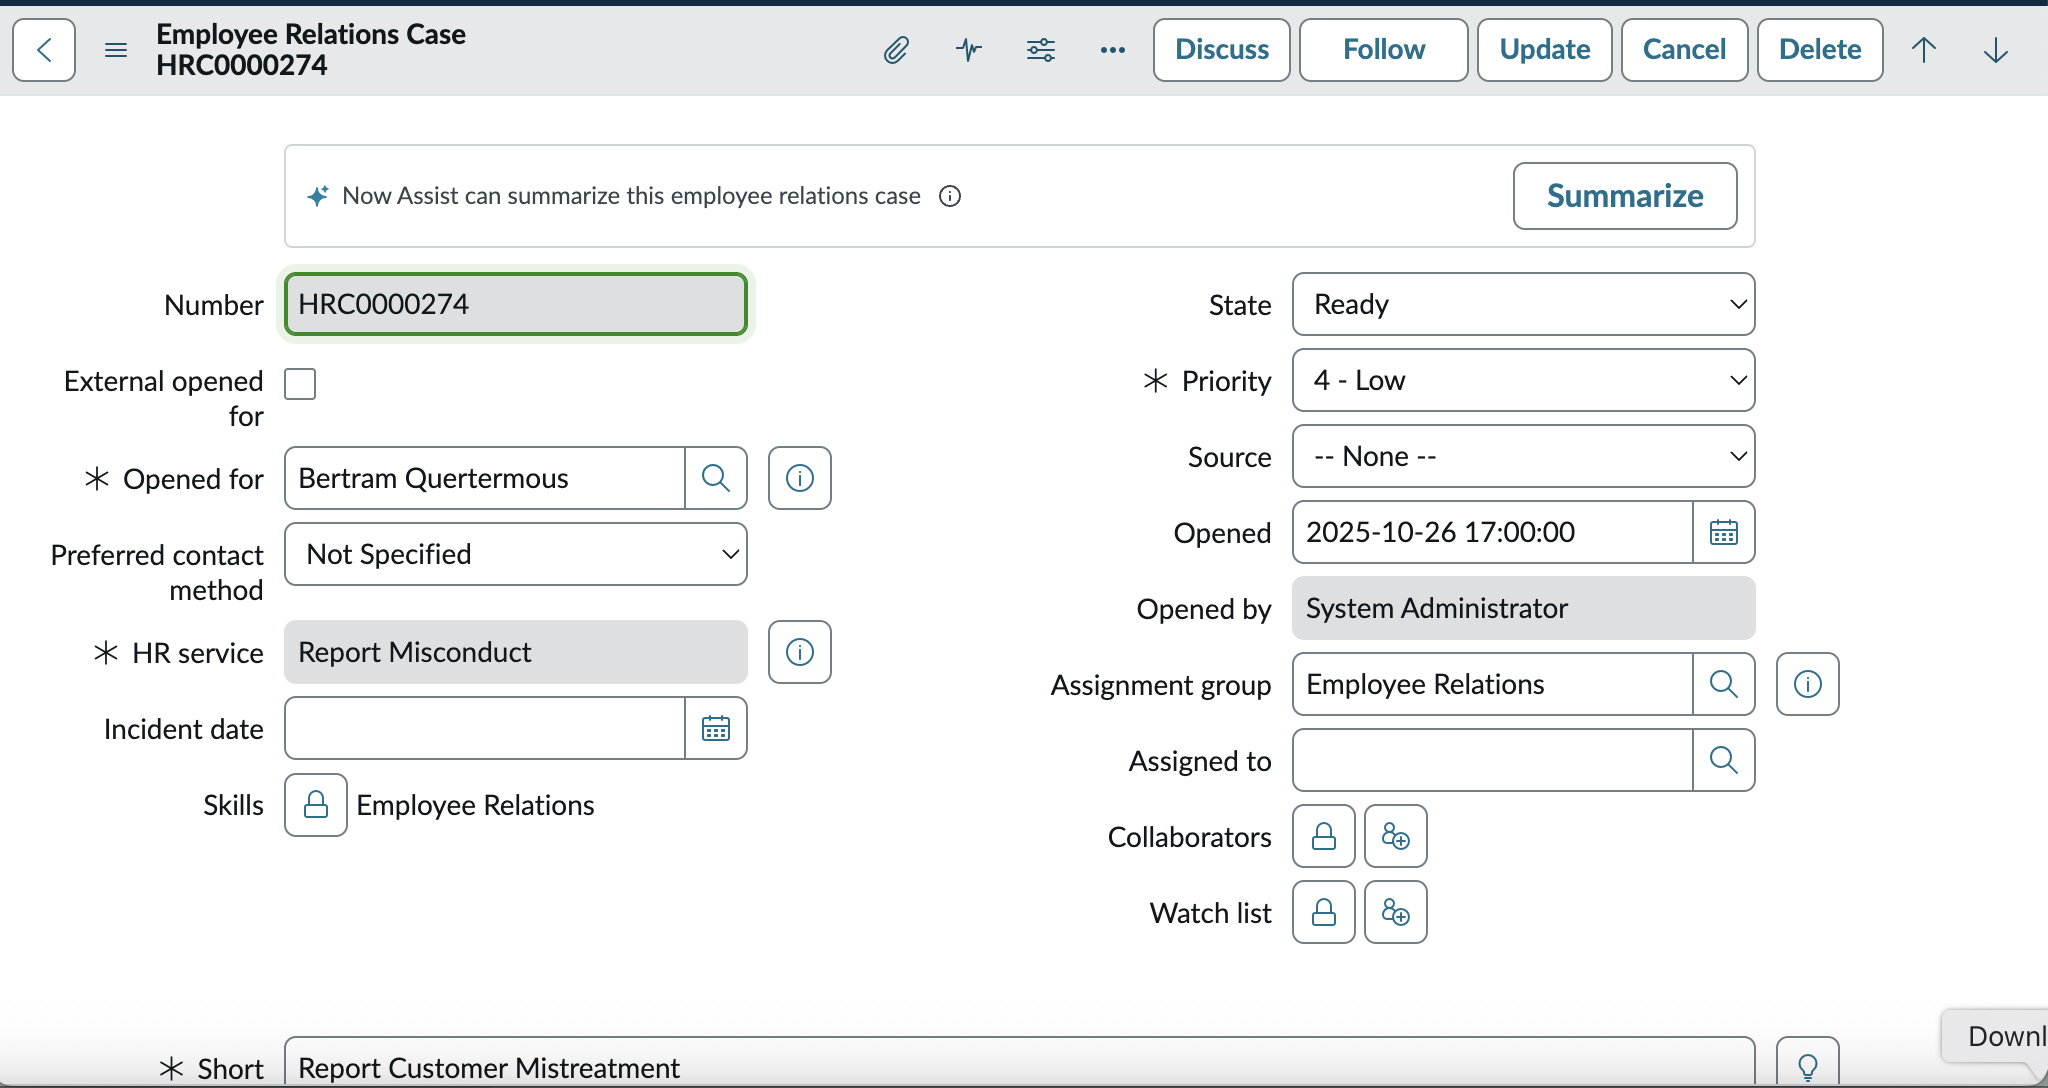Screen dimensions: 2048x1088
Task: Preview the HR service record info
Action: coord(800,652)
